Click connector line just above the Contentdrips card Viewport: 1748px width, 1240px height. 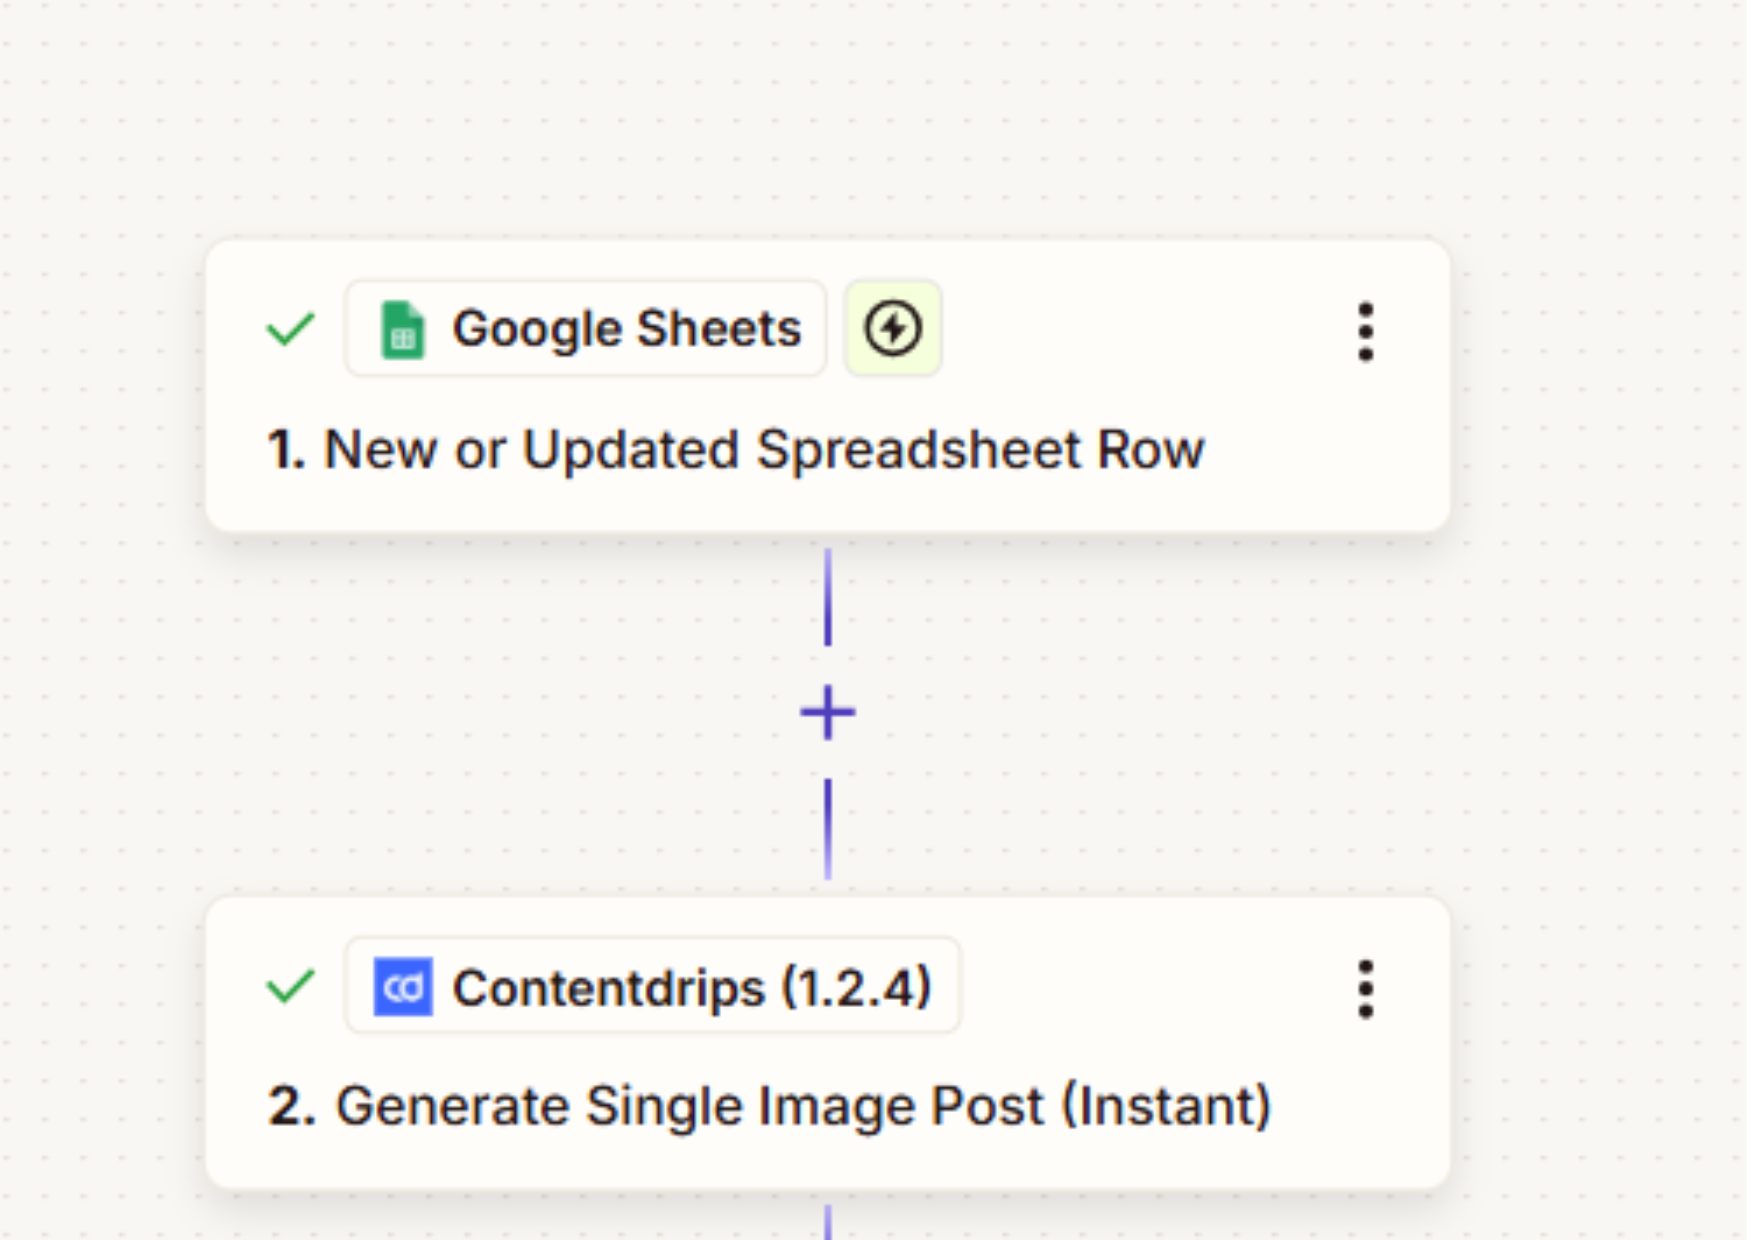[828, 830]
